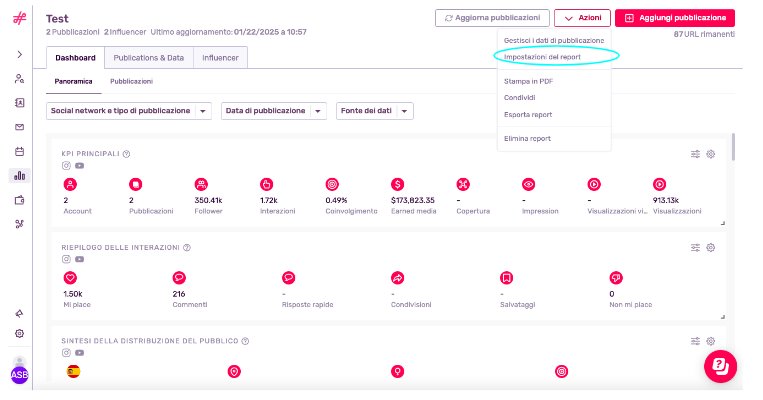The height and width of the screenshot is (400, 763).
Task: Click the $173,823.35 earned media value
Action: click(x=413, y=200)
